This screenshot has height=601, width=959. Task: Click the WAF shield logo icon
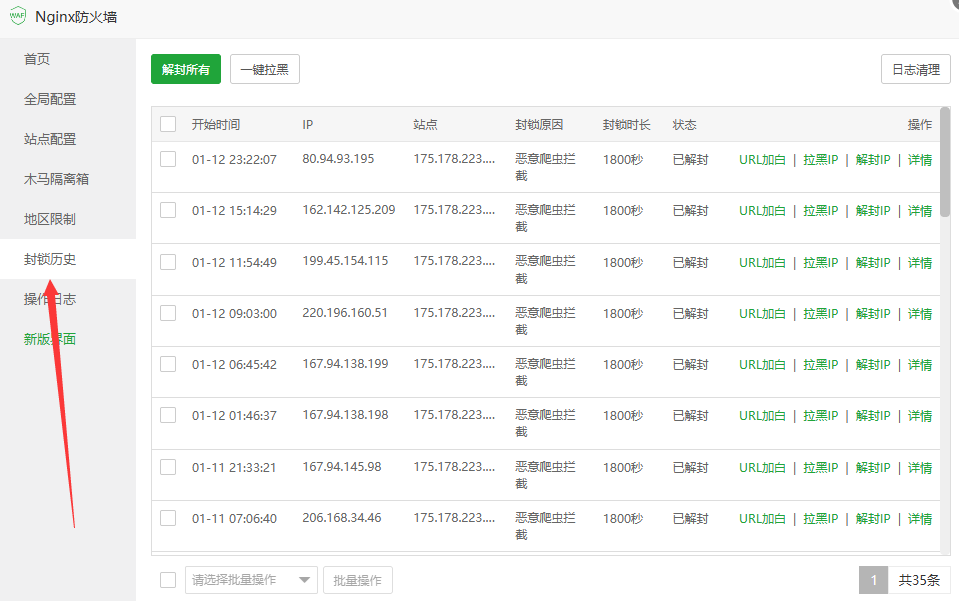(18, 16)
